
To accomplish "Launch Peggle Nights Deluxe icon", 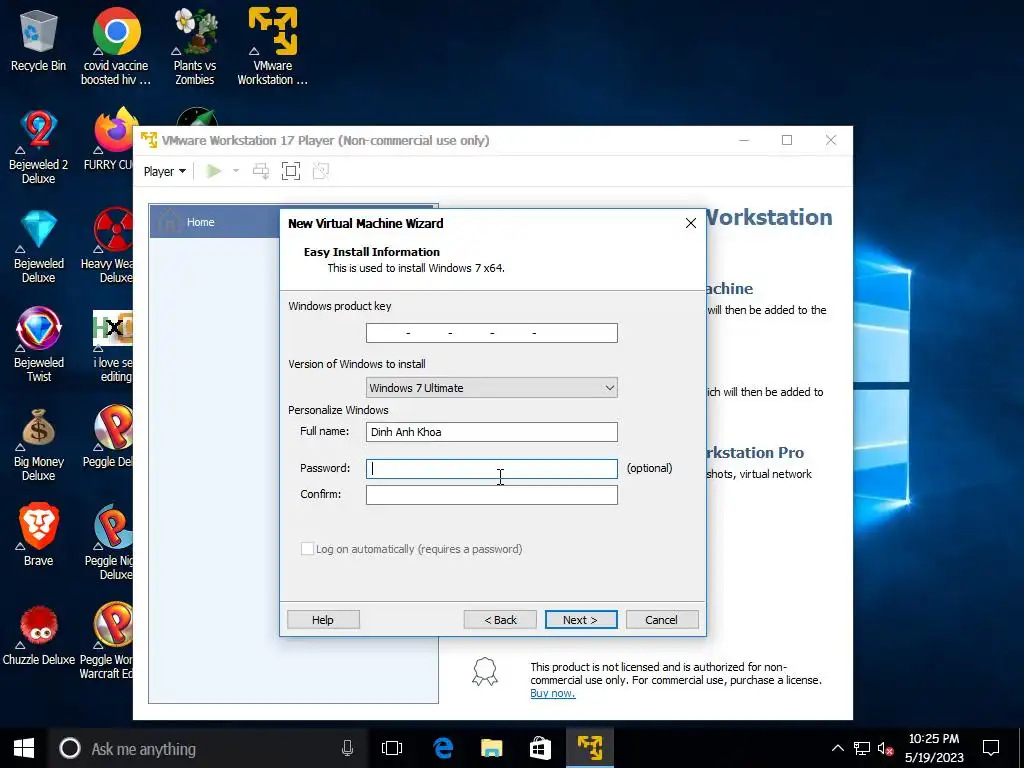I will 111,542.
